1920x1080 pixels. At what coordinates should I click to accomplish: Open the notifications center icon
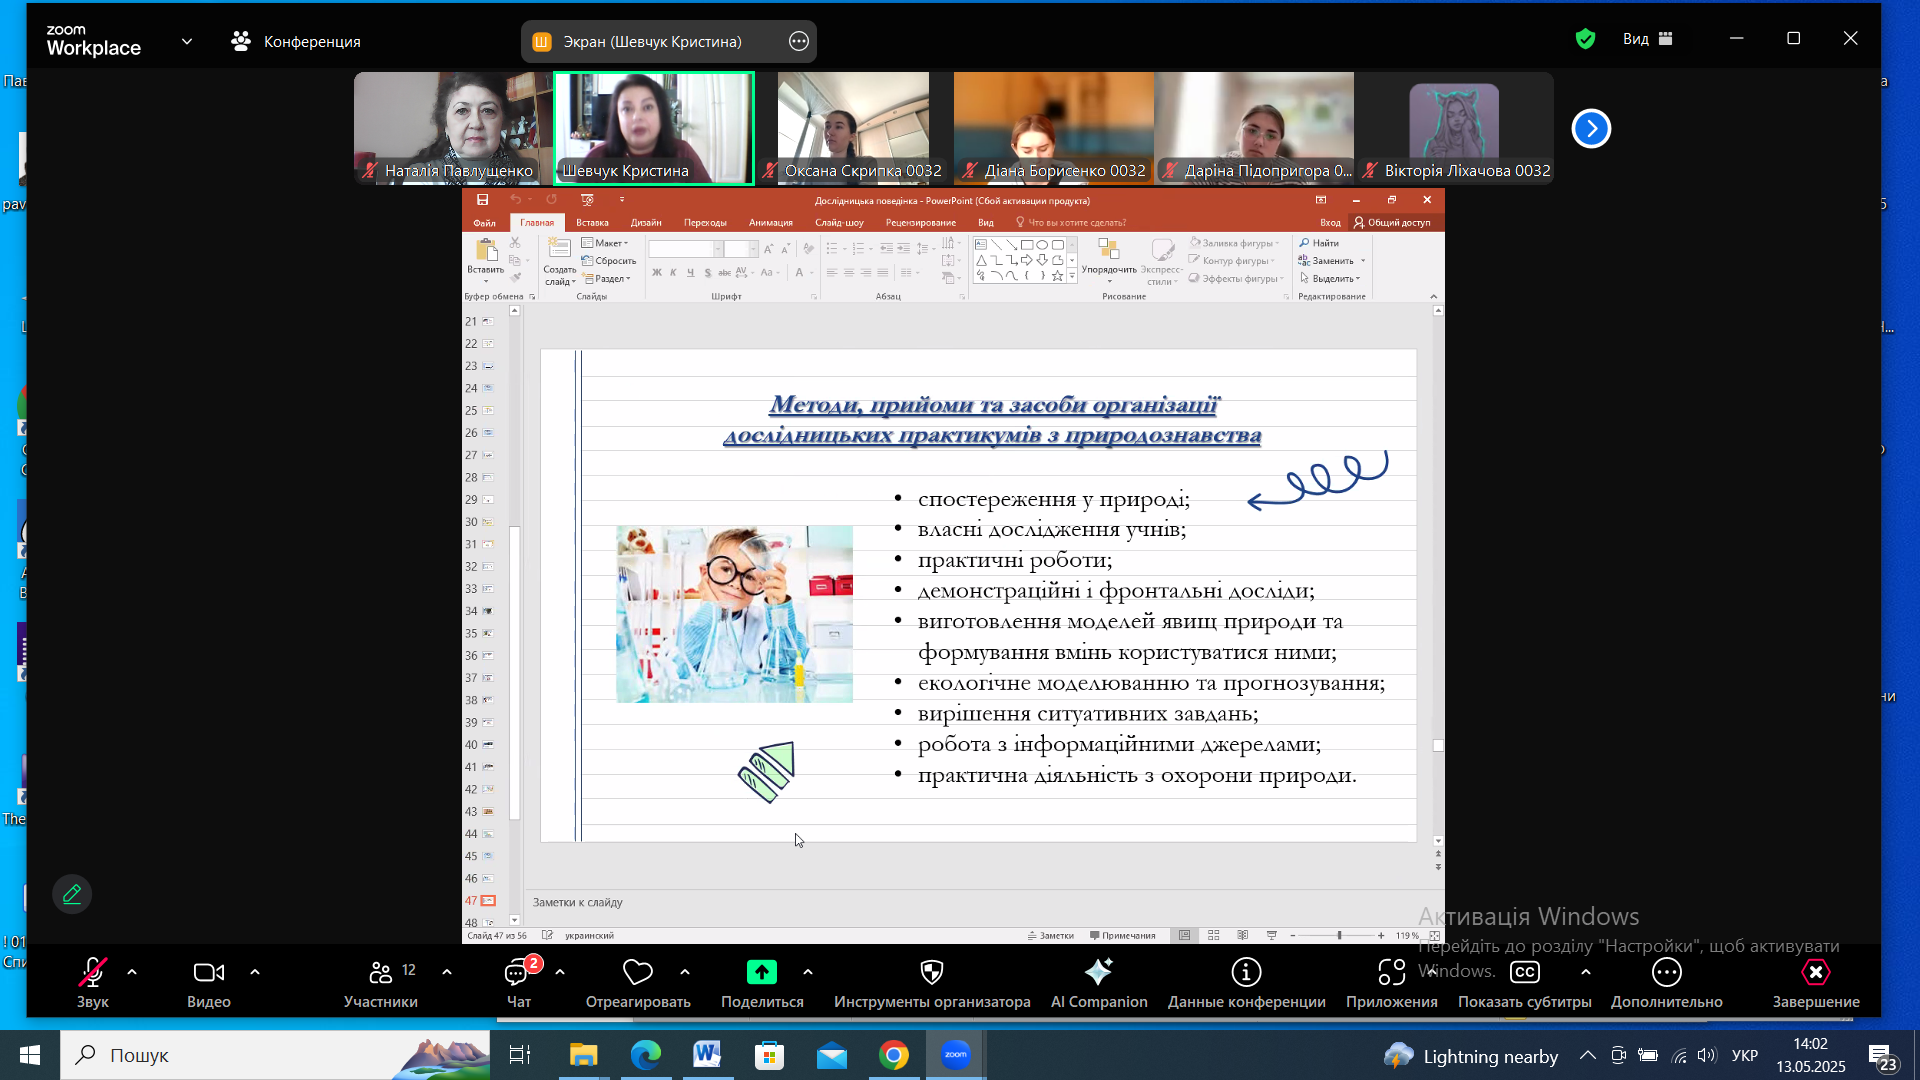(x=1882, y=1057)
